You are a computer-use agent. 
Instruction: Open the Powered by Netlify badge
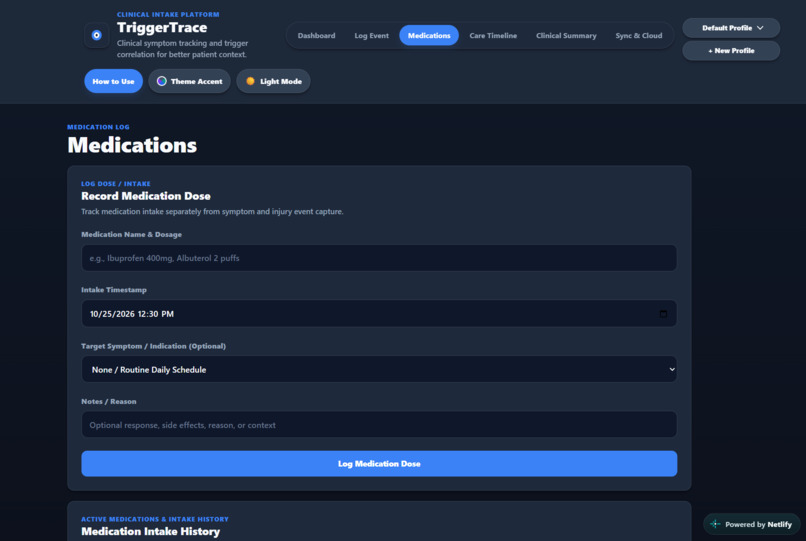(x=751, y=524)
